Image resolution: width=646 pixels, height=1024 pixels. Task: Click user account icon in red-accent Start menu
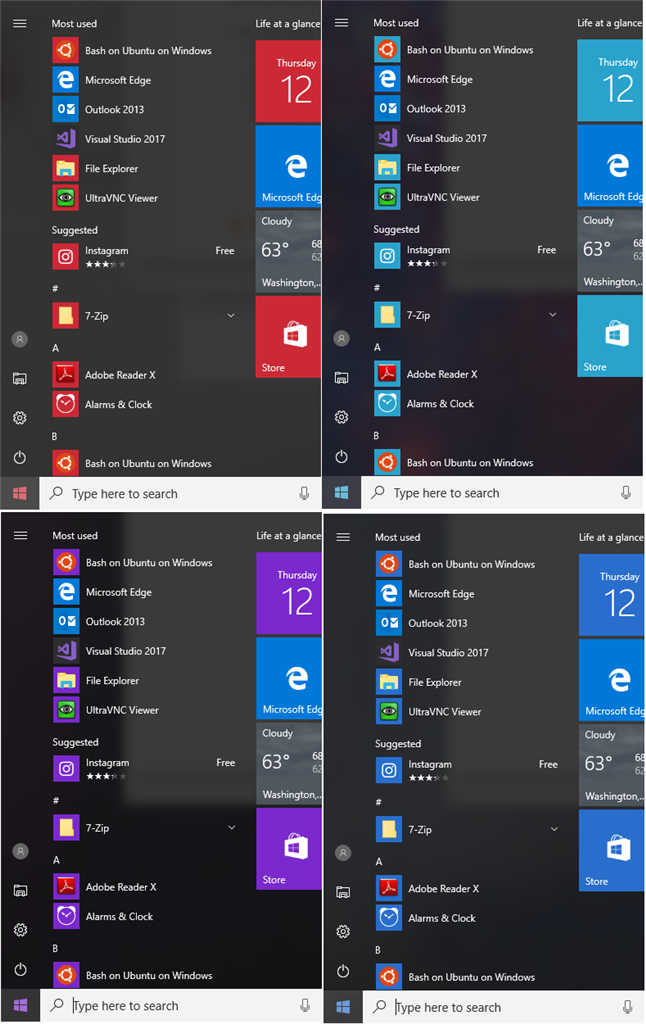20,339
